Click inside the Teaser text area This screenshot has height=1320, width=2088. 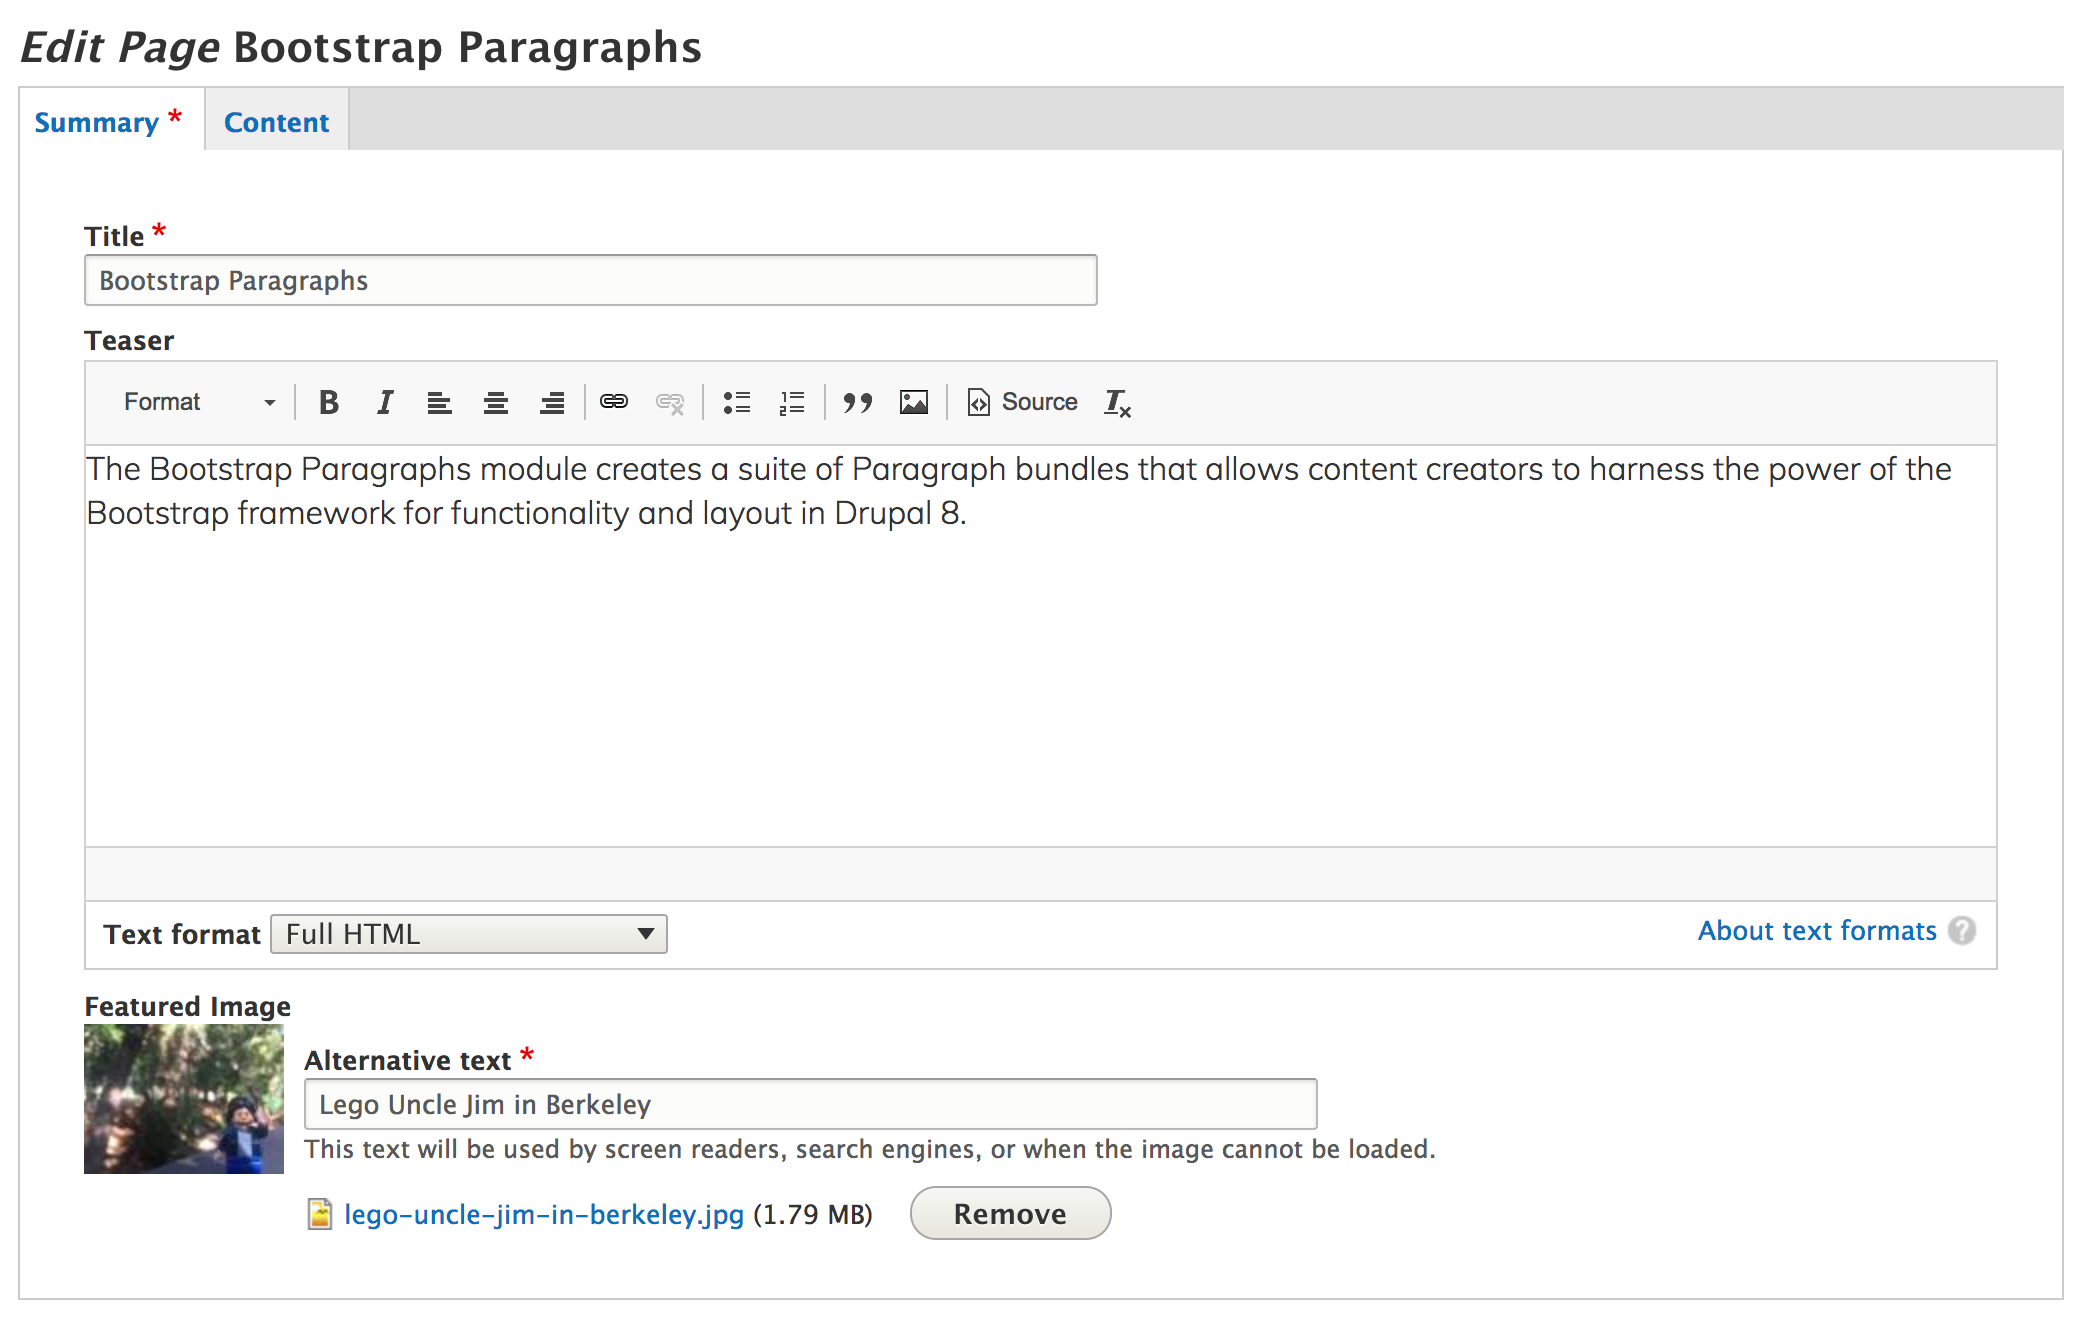click(x=1040, y=646)
